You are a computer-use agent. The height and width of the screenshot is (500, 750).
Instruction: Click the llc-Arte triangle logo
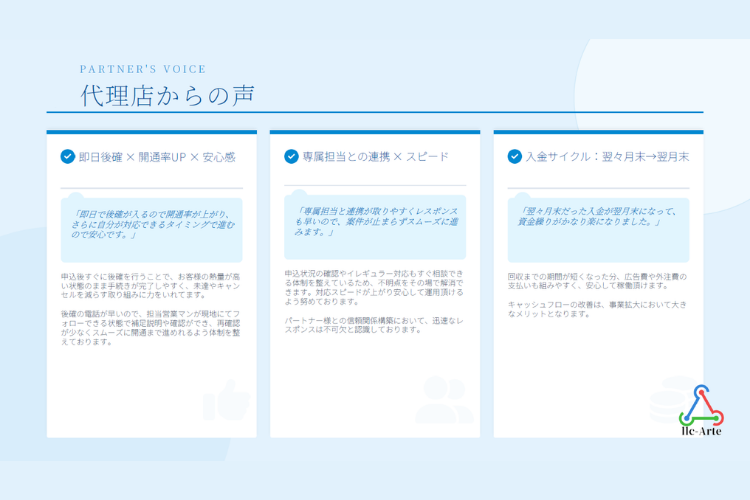click(700, 405)
